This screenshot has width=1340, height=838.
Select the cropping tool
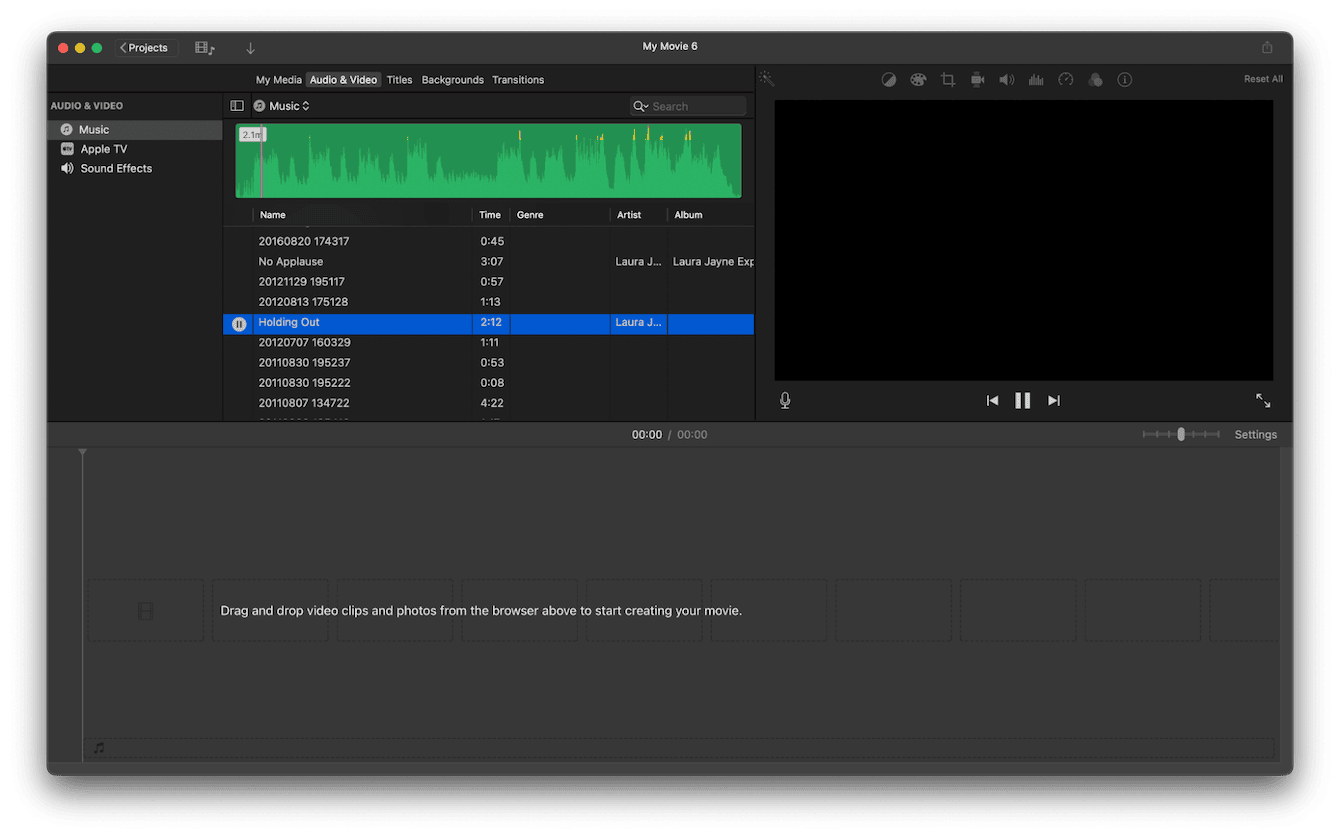(948, 80)
